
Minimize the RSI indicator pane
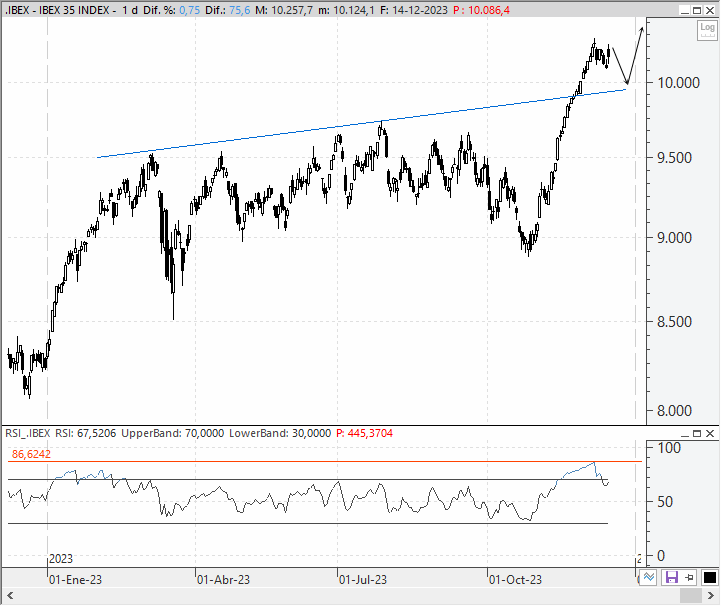tap(685, 434)
